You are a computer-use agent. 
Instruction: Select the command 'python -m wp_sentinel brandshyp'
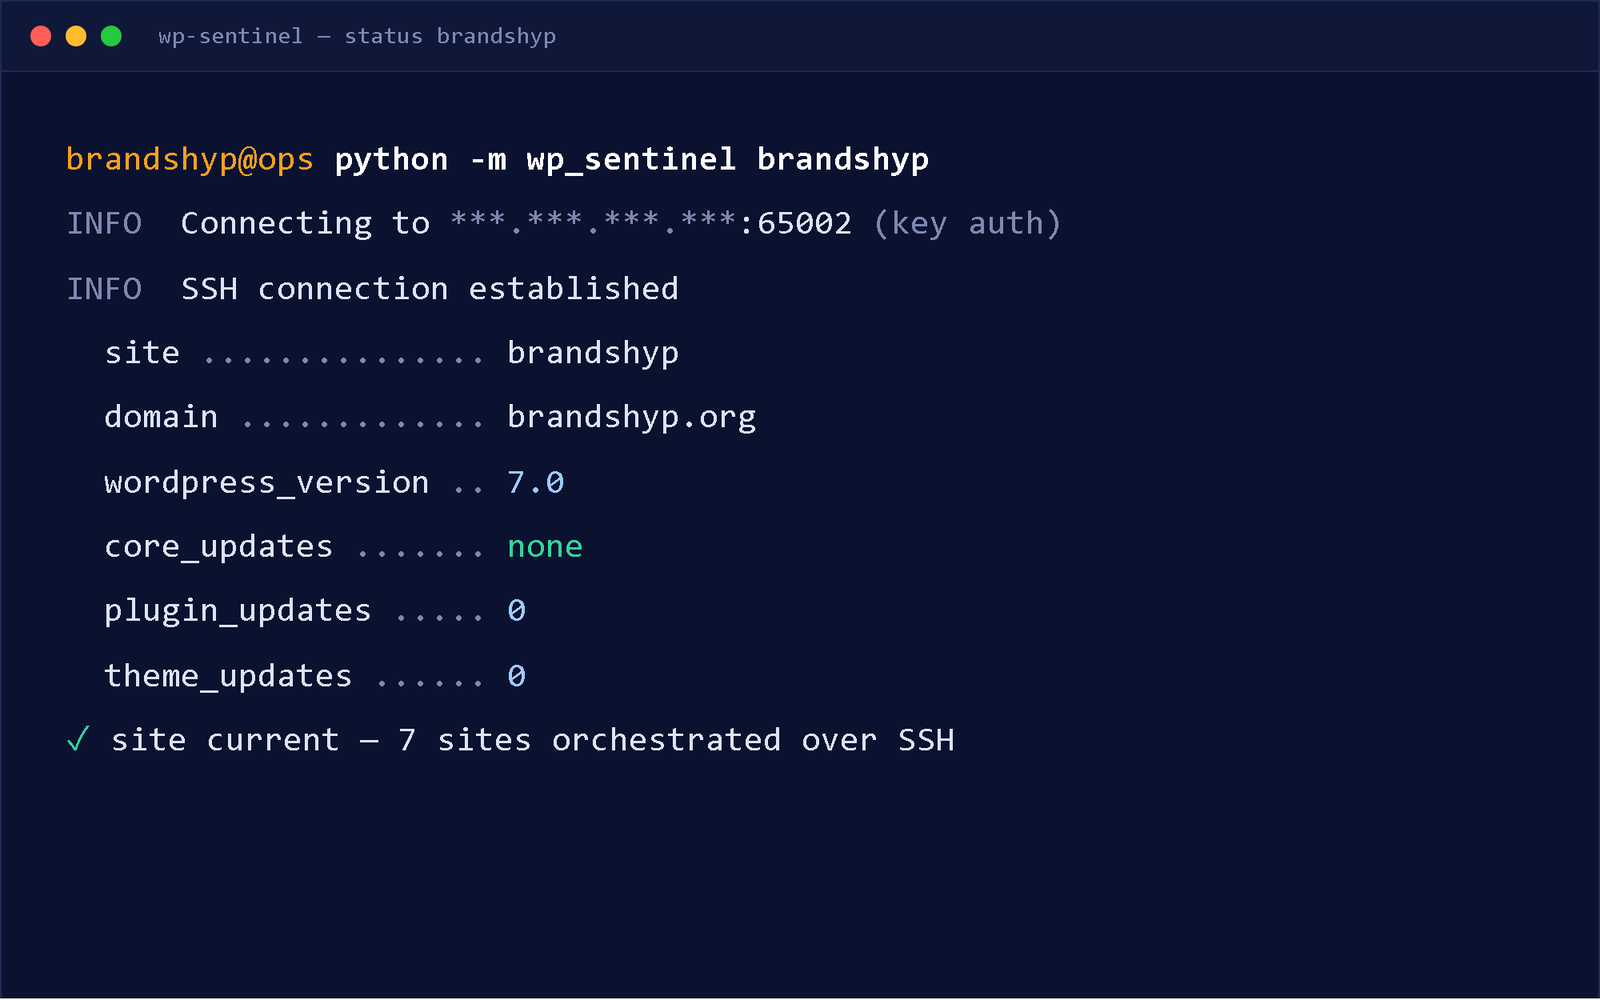click(x=632, y=160)
